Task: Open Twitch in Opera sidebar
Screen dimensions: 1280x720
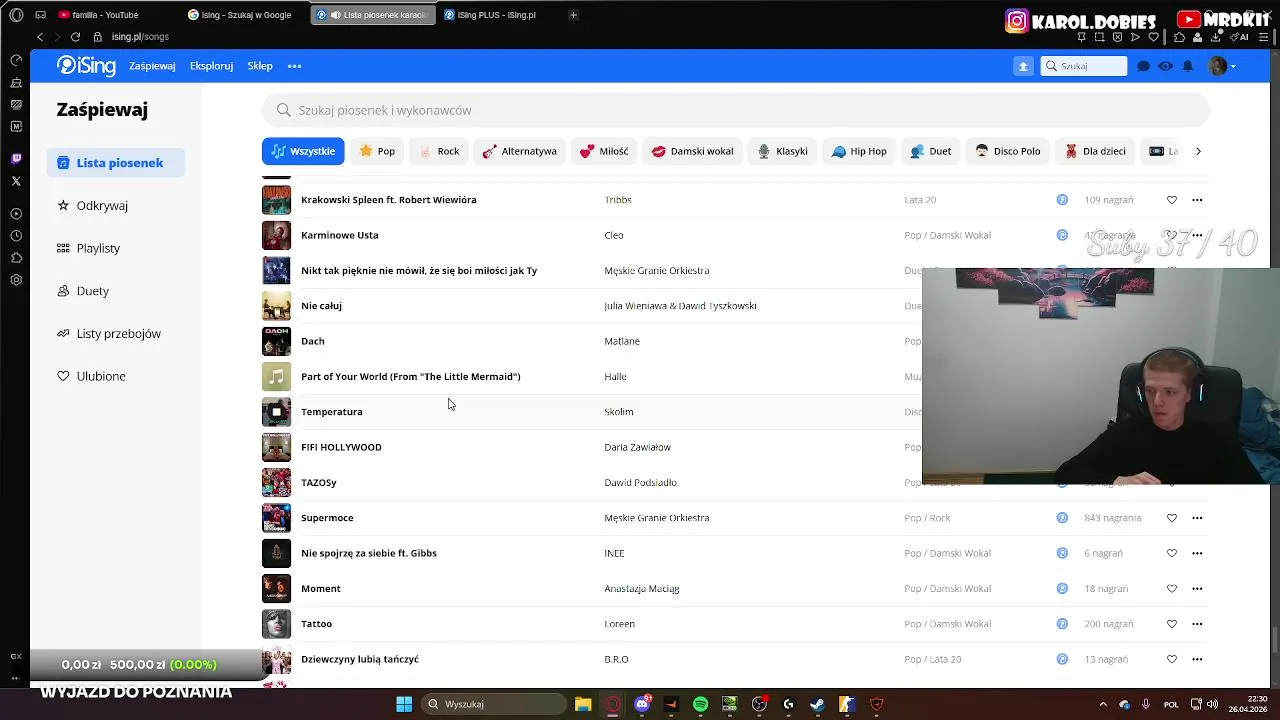Action: (16, 159)
